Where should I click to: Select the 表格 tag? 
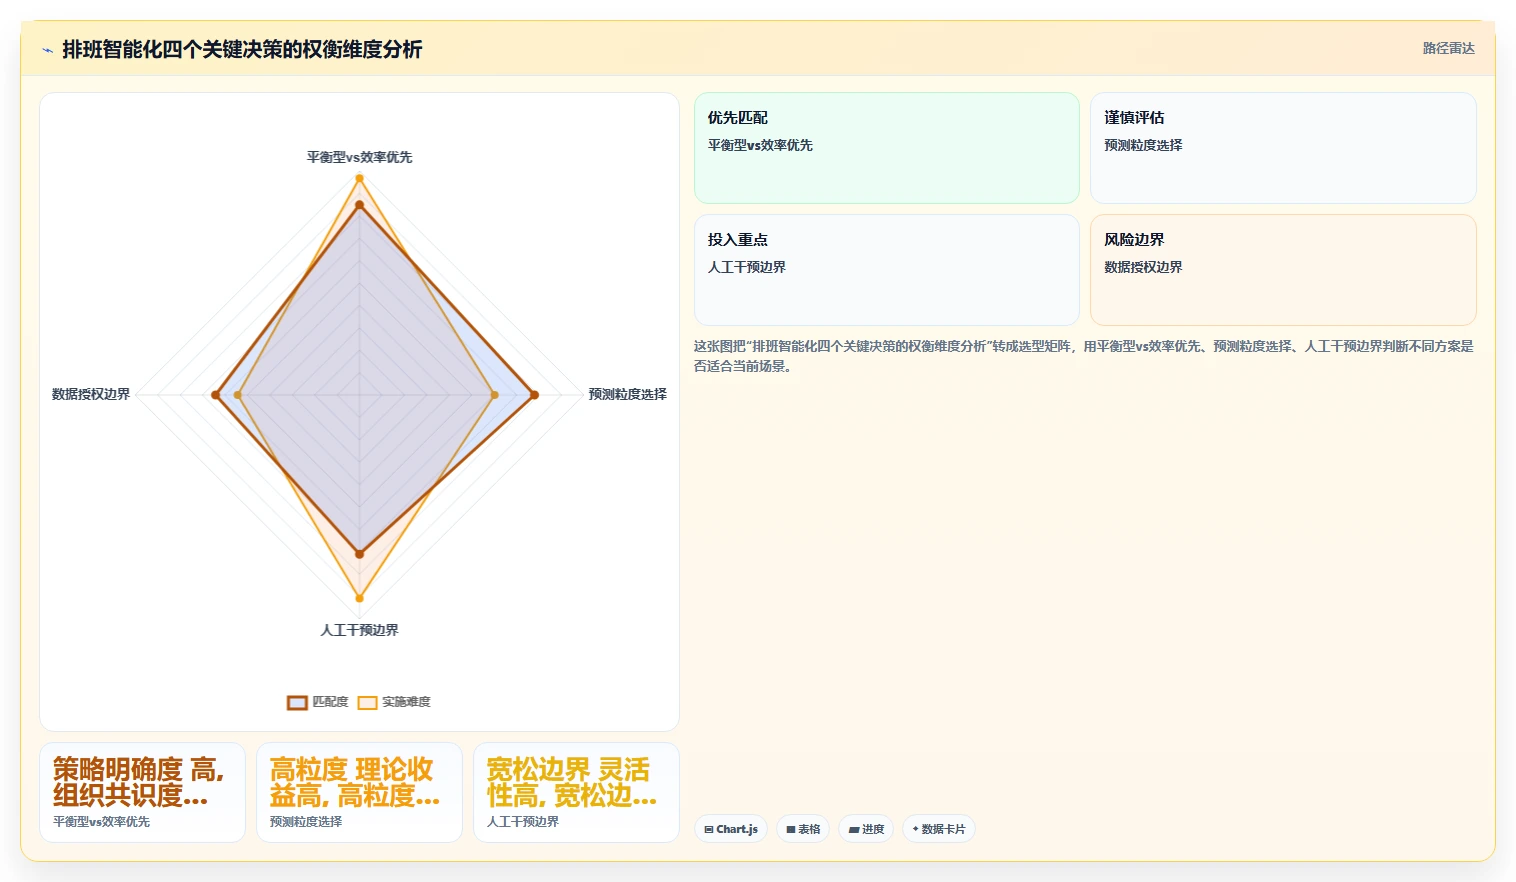tap(803, 829)
